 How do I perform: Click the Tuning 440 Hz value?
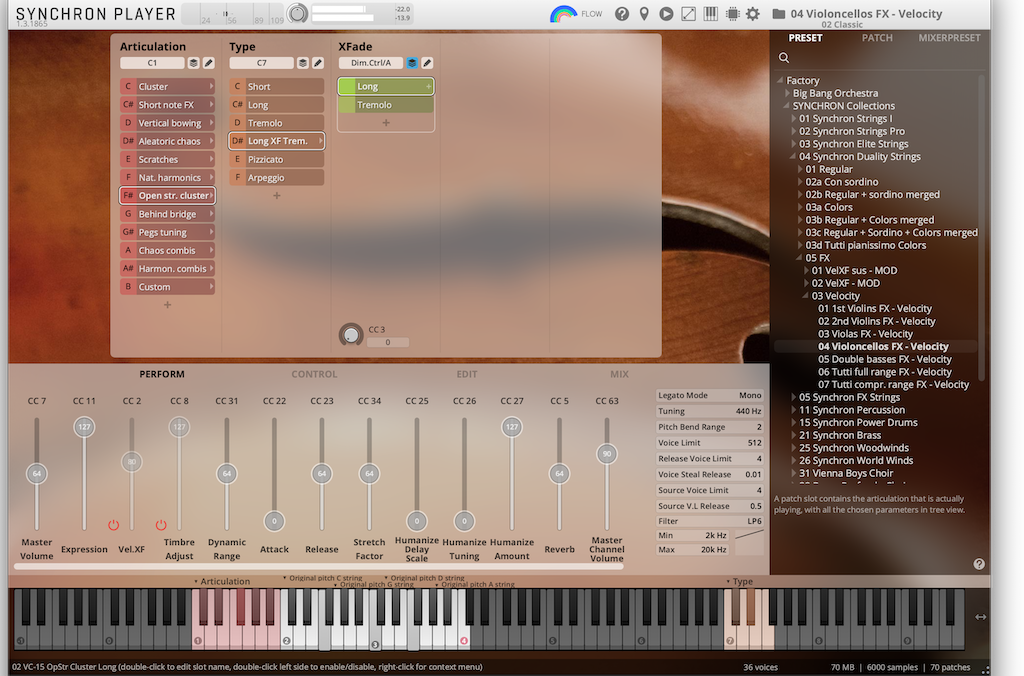(748, 411)
